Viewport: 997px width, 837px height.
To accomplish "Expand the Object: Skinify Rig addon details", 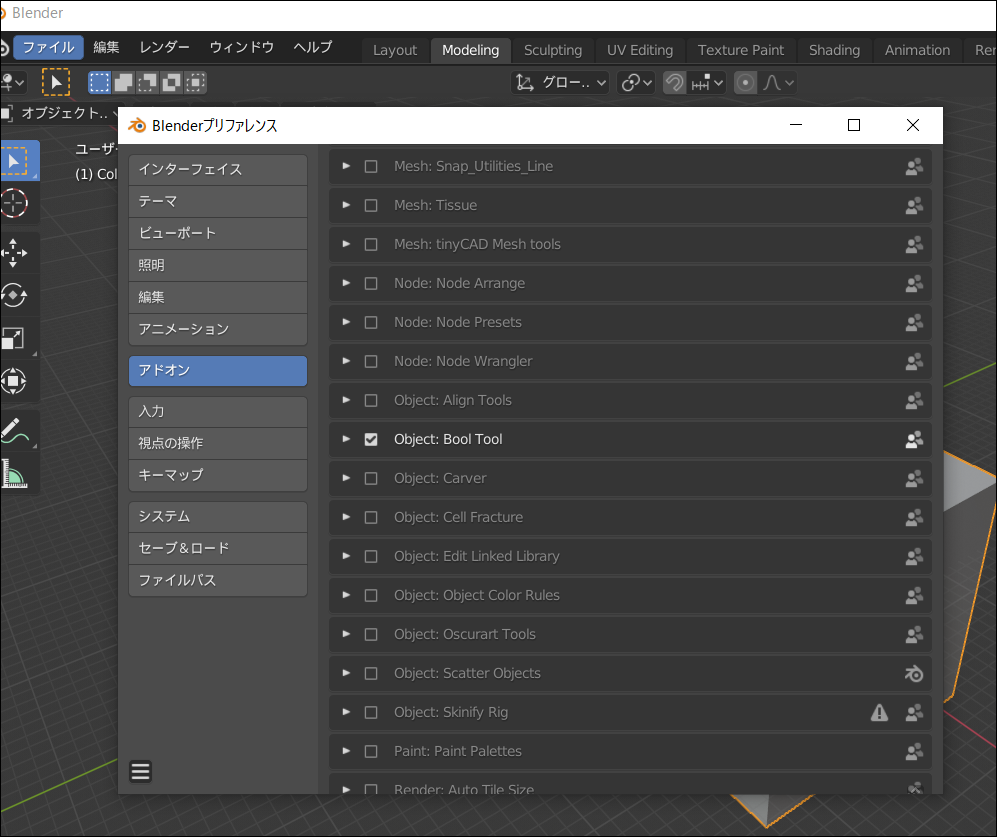I will click(x=346, y=712).
